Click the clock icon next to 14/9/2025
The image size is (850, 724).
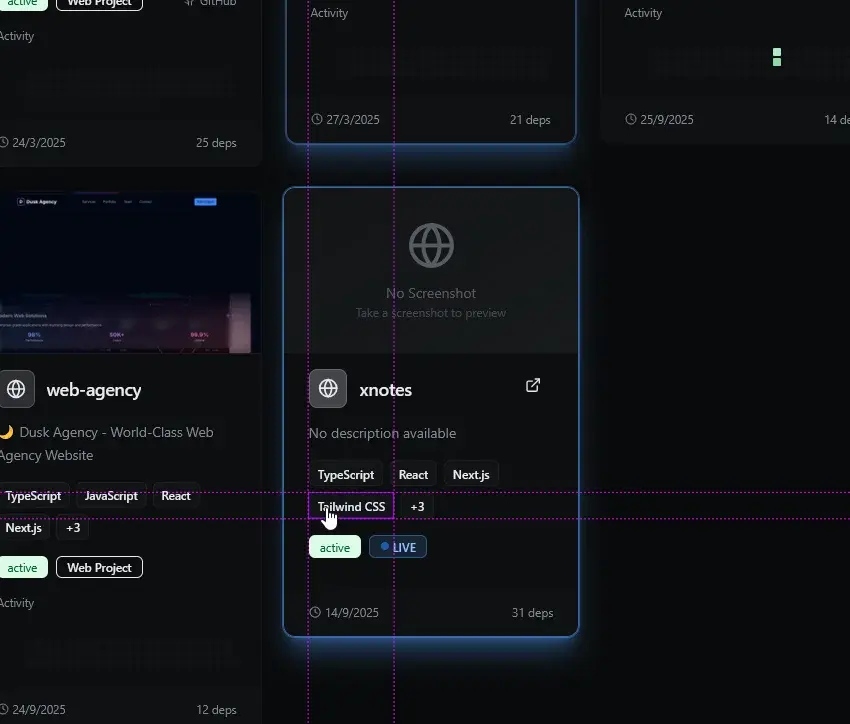click(316, 612)
